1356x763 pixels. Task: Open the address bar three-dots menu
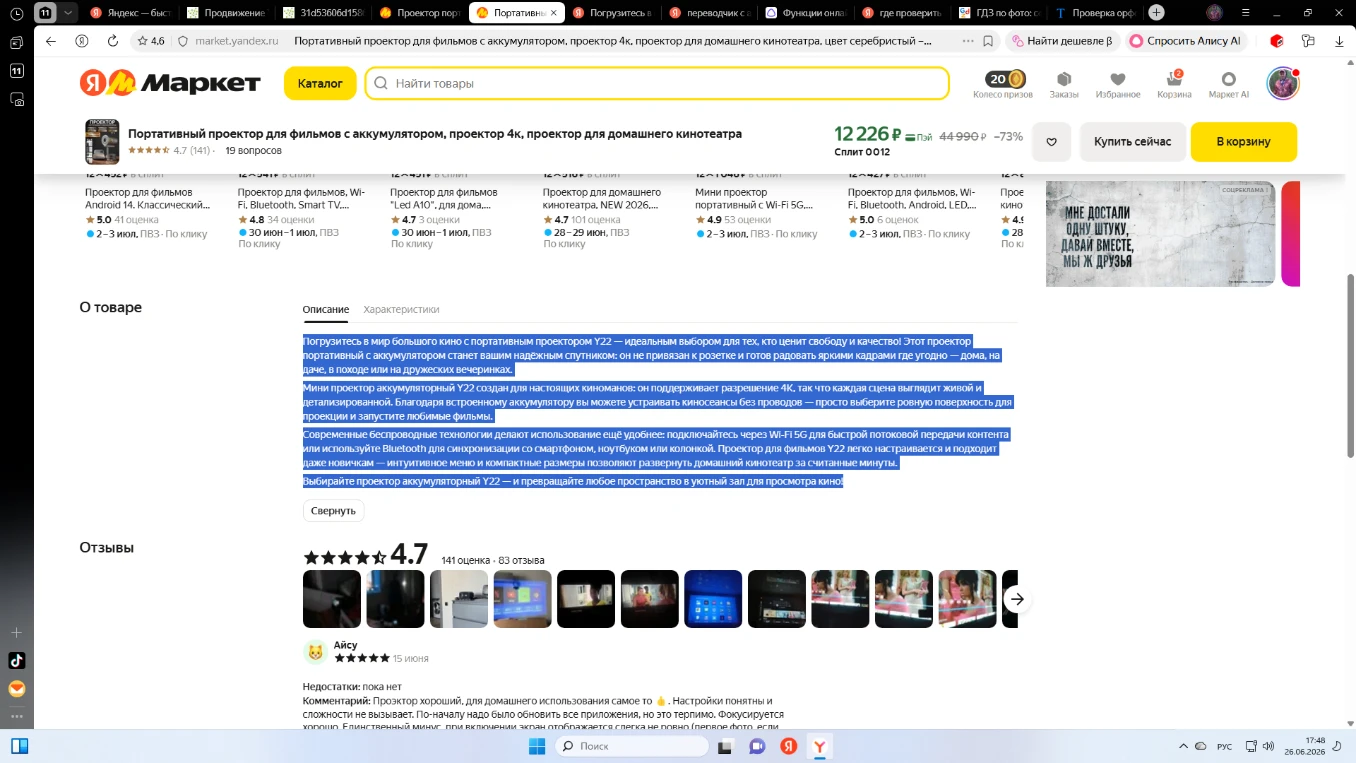click(967, 41)
